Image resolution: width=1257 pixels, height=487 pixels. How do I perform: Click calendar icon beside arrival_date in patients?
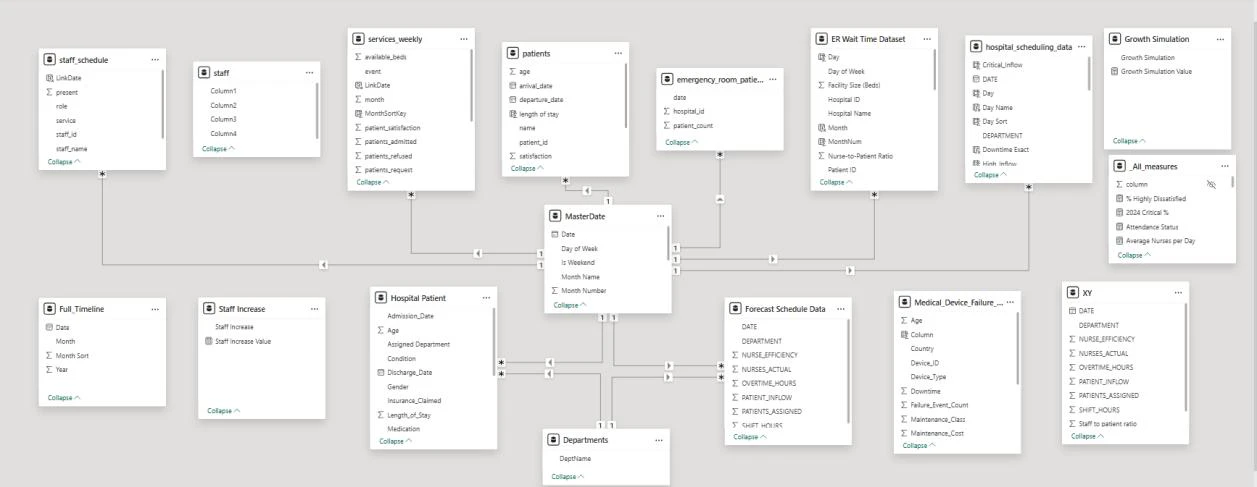[x=512, y=86]
